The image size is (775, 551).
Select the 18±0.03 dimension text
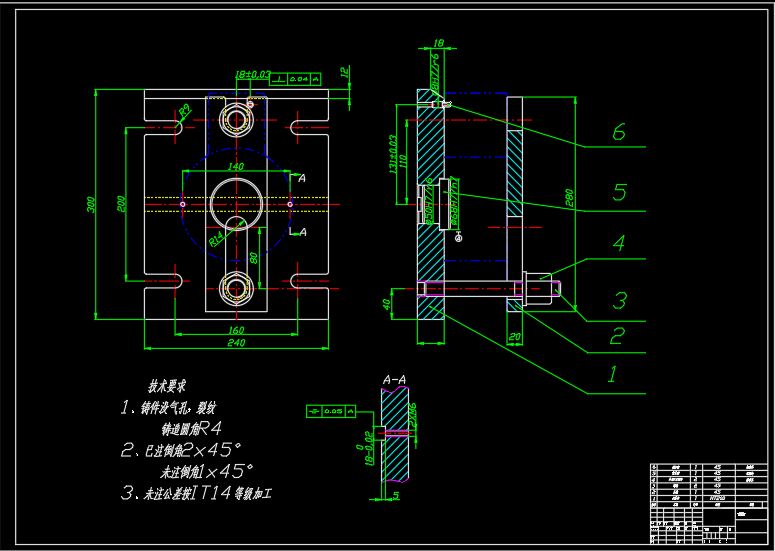tap(253, 75)
